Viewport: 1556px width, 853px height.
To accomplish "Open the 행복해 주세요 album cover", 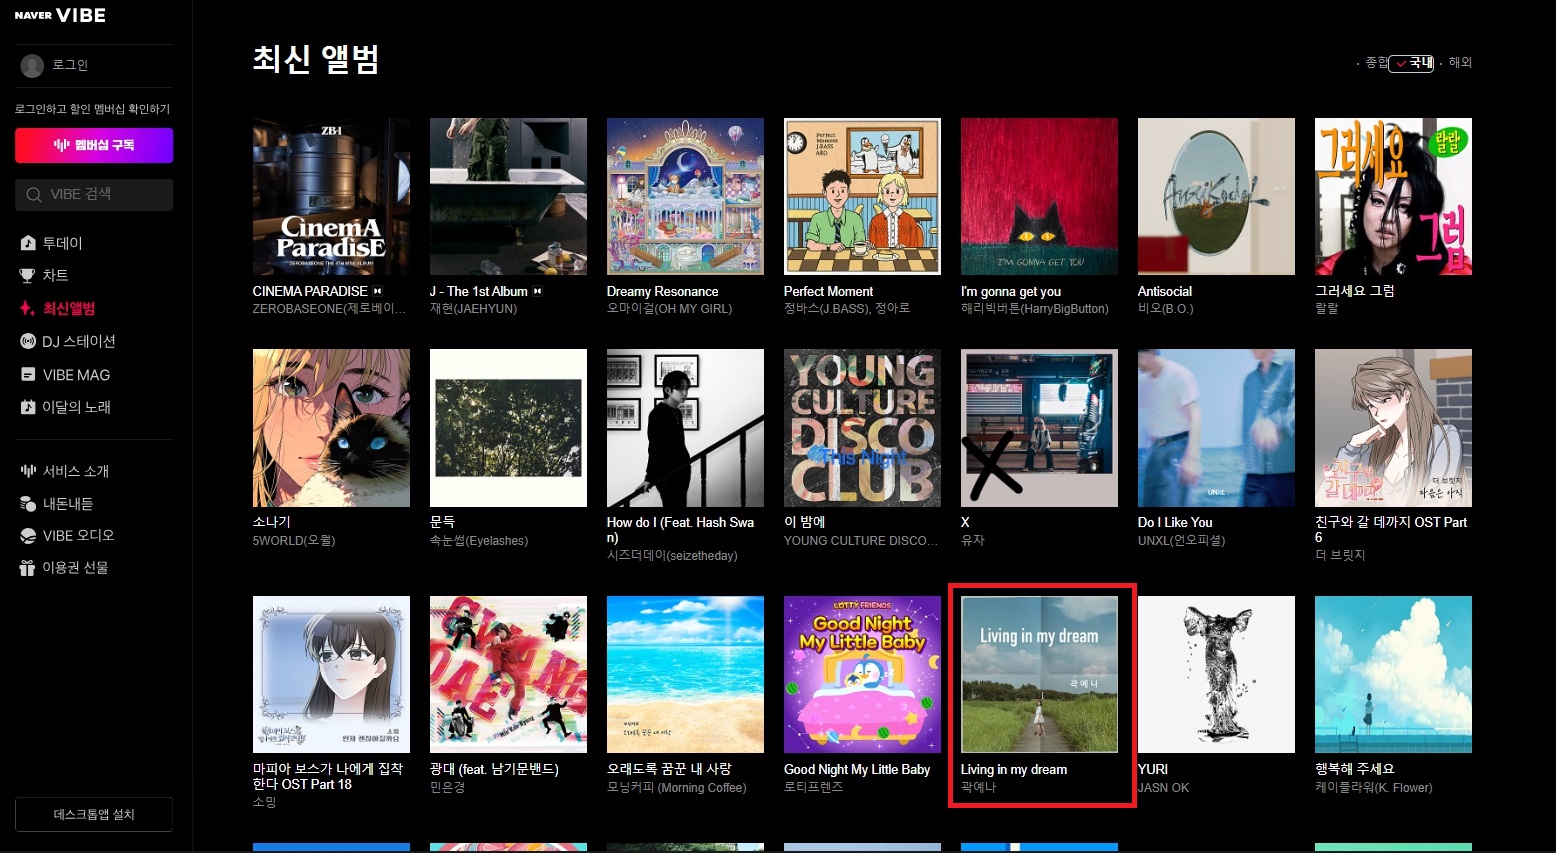I will coord(1393,674).
